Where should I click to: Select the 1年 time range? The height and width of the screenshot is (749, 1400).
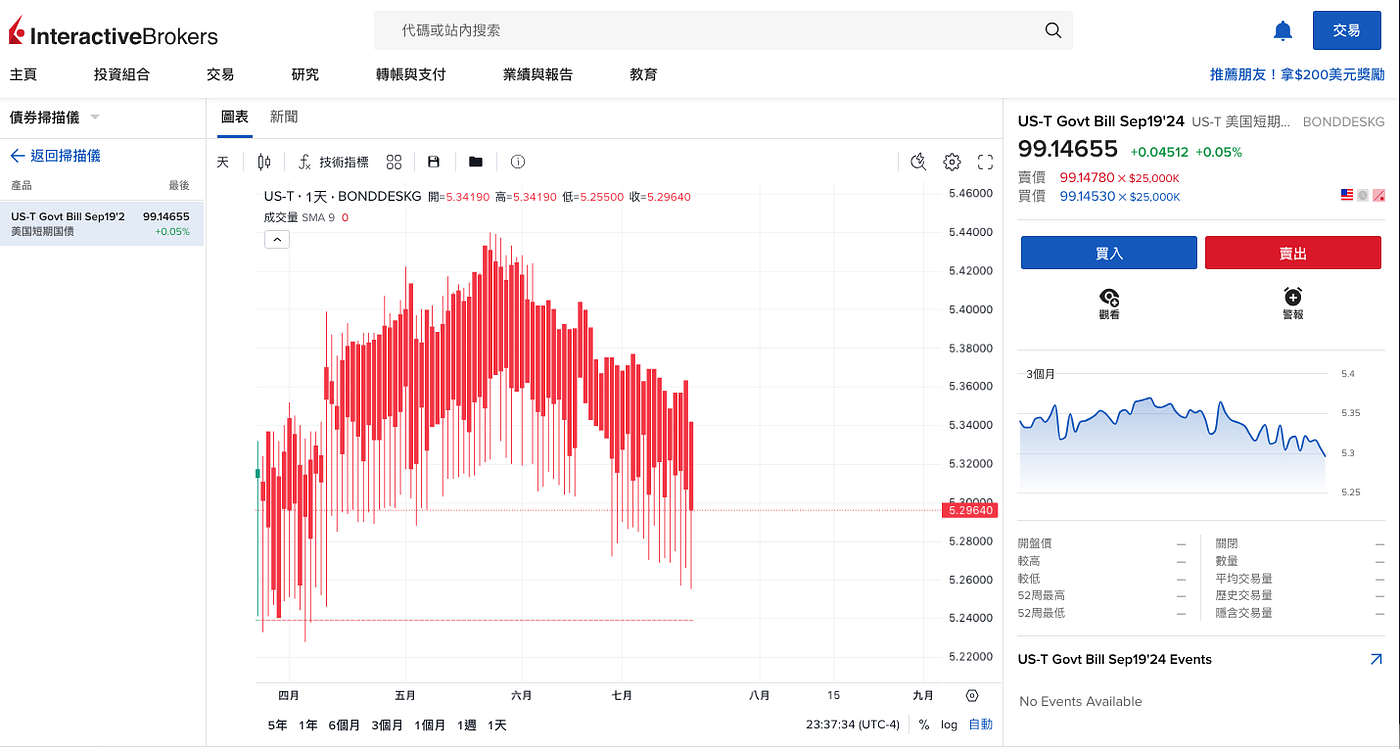click(x=308, y=725)
